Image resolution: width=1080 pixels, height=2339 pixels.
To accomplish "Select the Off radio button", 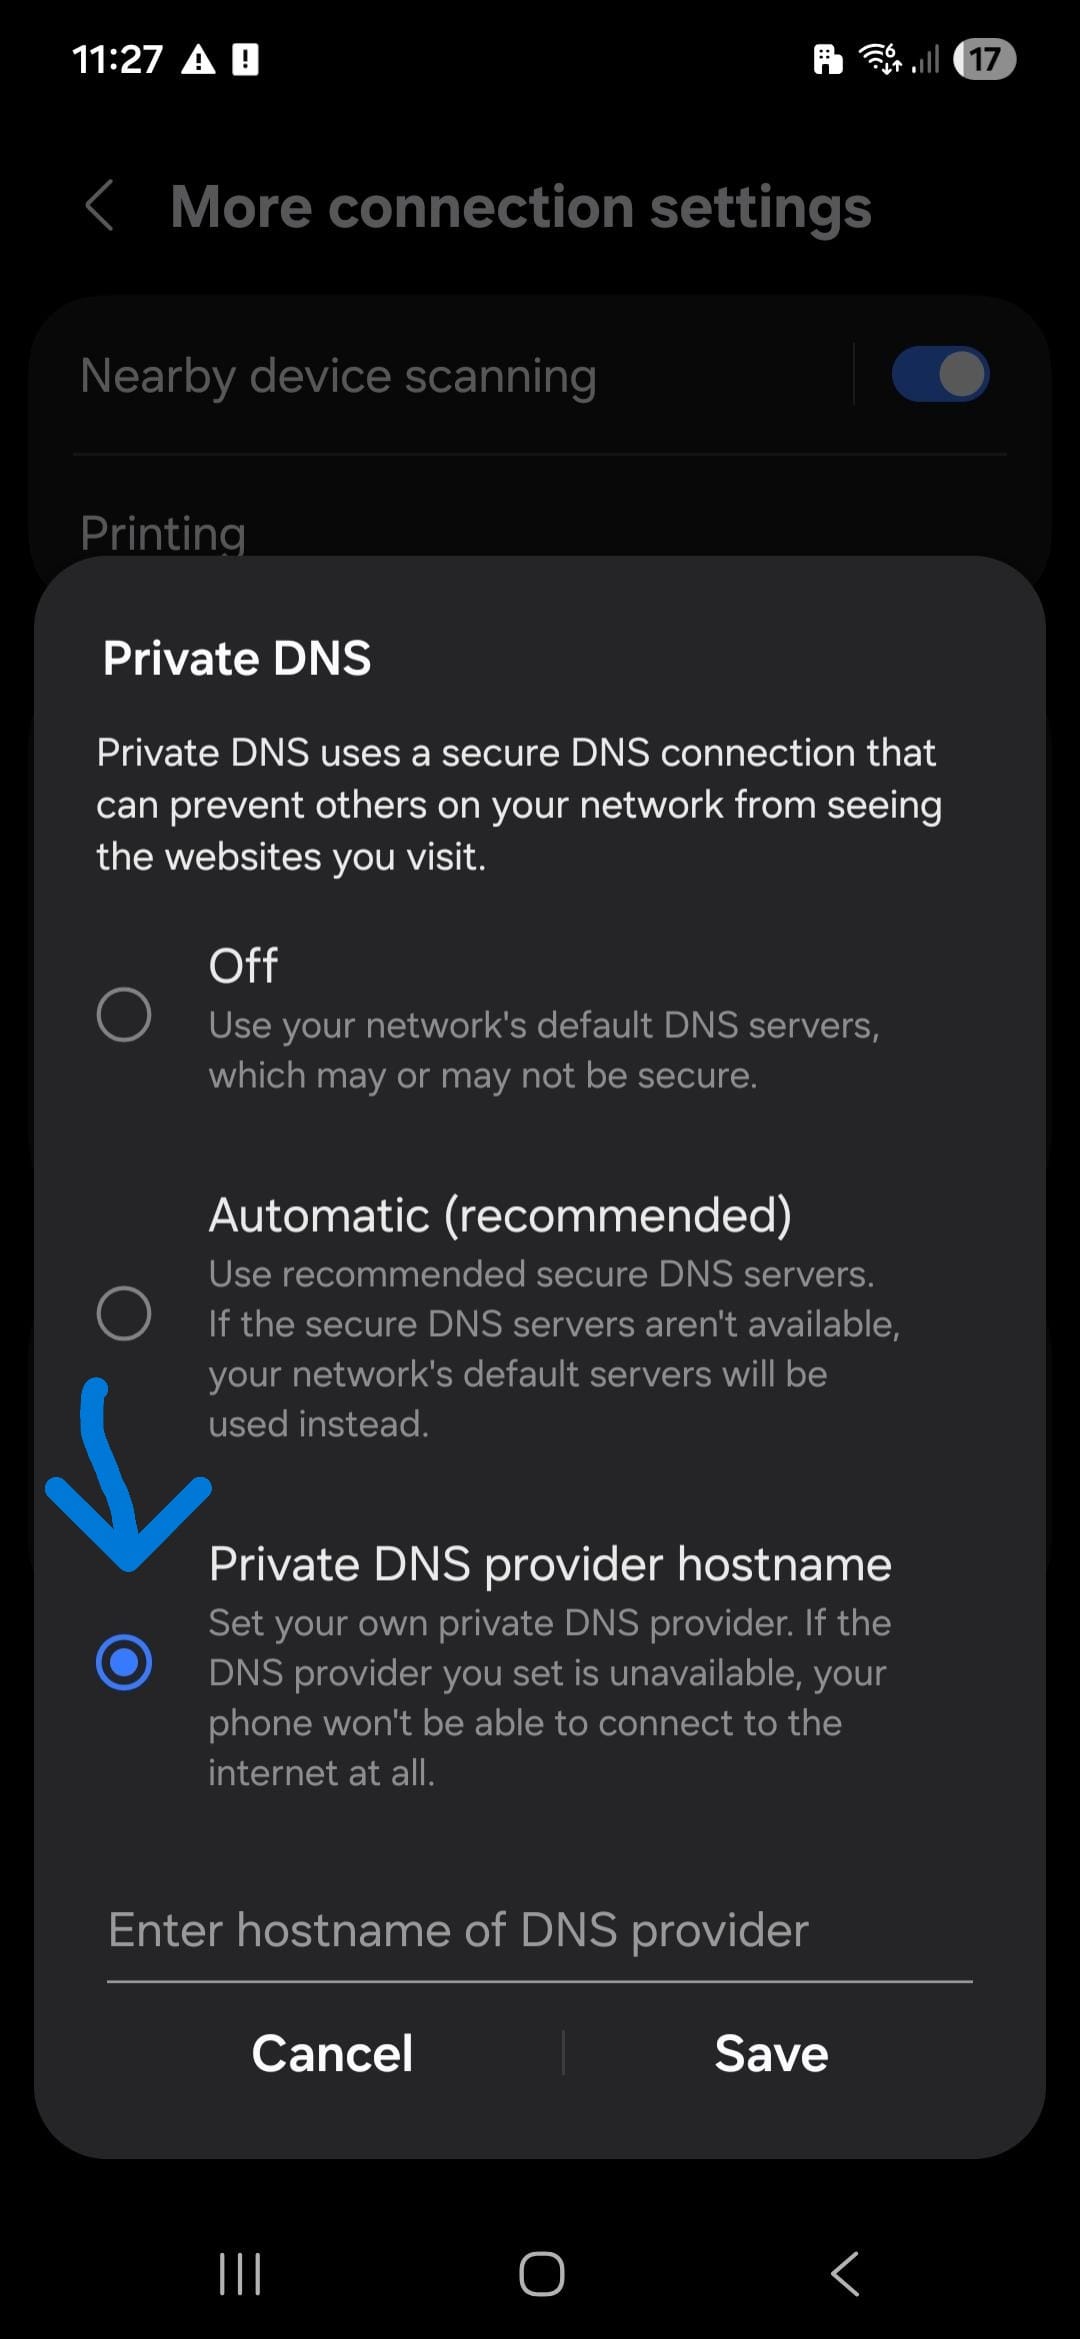I will (124, 1014).
